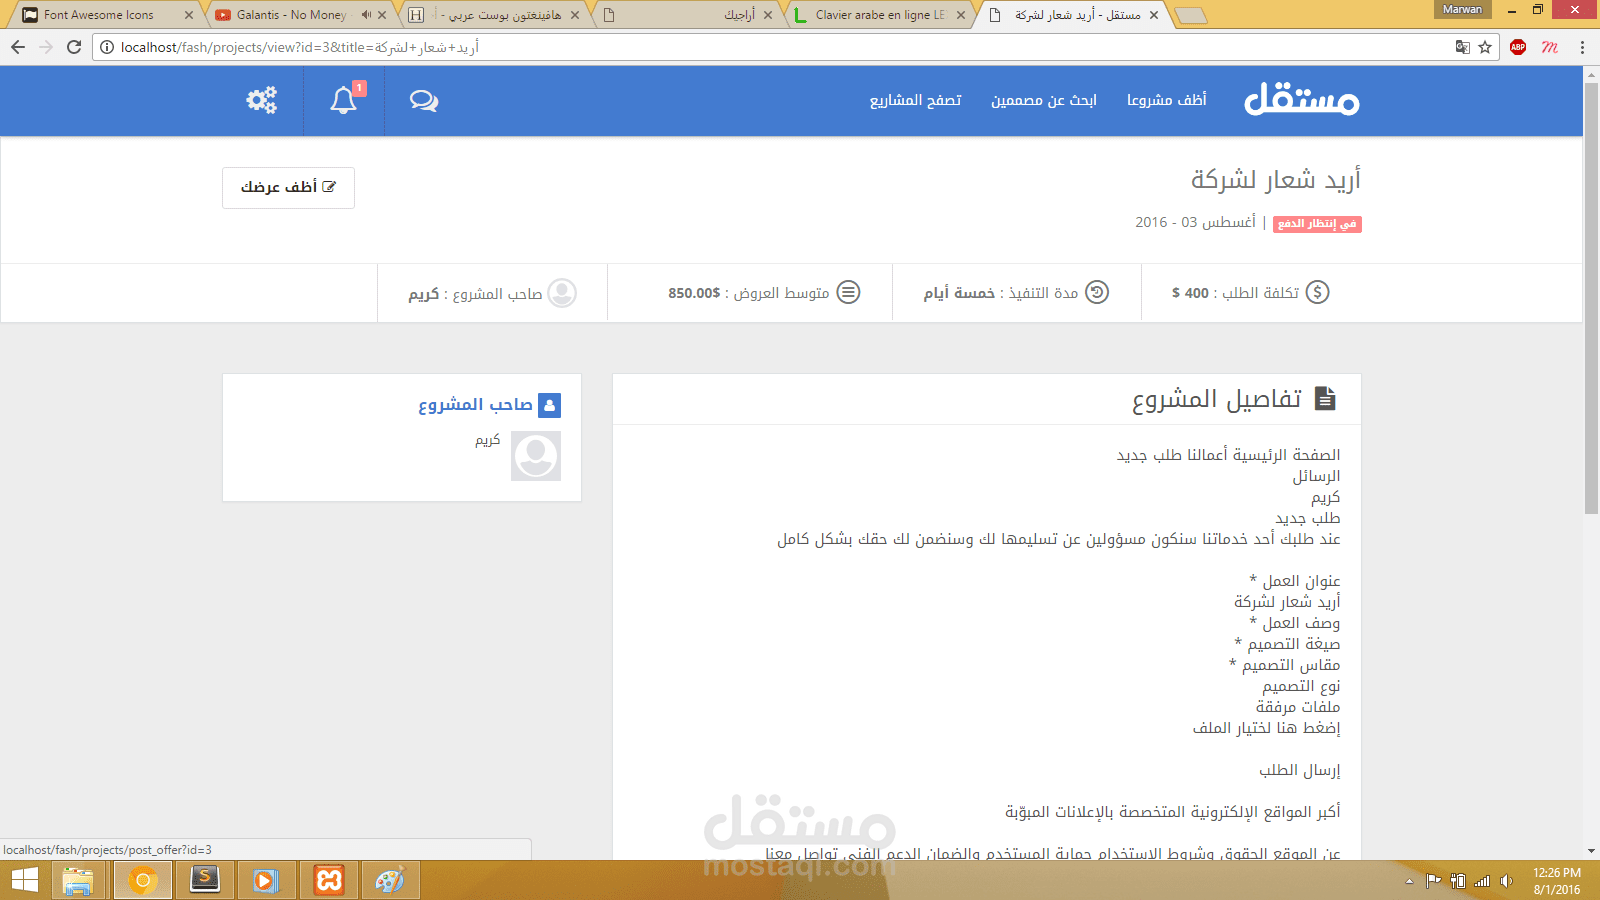
Task: Click the volume icon in system tray
Action: [x=1507, y=881]
